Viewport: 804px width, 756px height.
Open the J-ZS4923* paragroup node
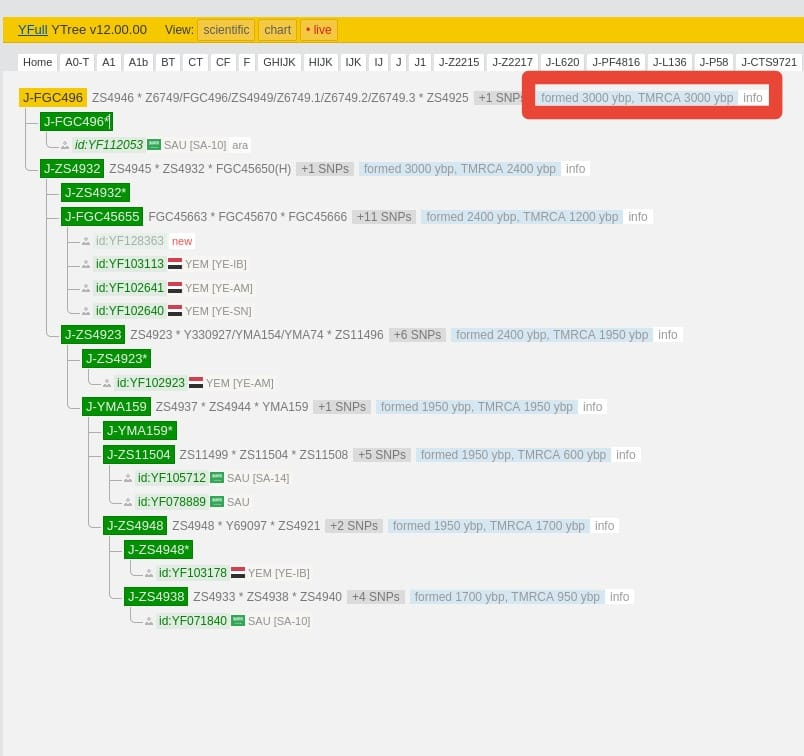pos(116,359)
